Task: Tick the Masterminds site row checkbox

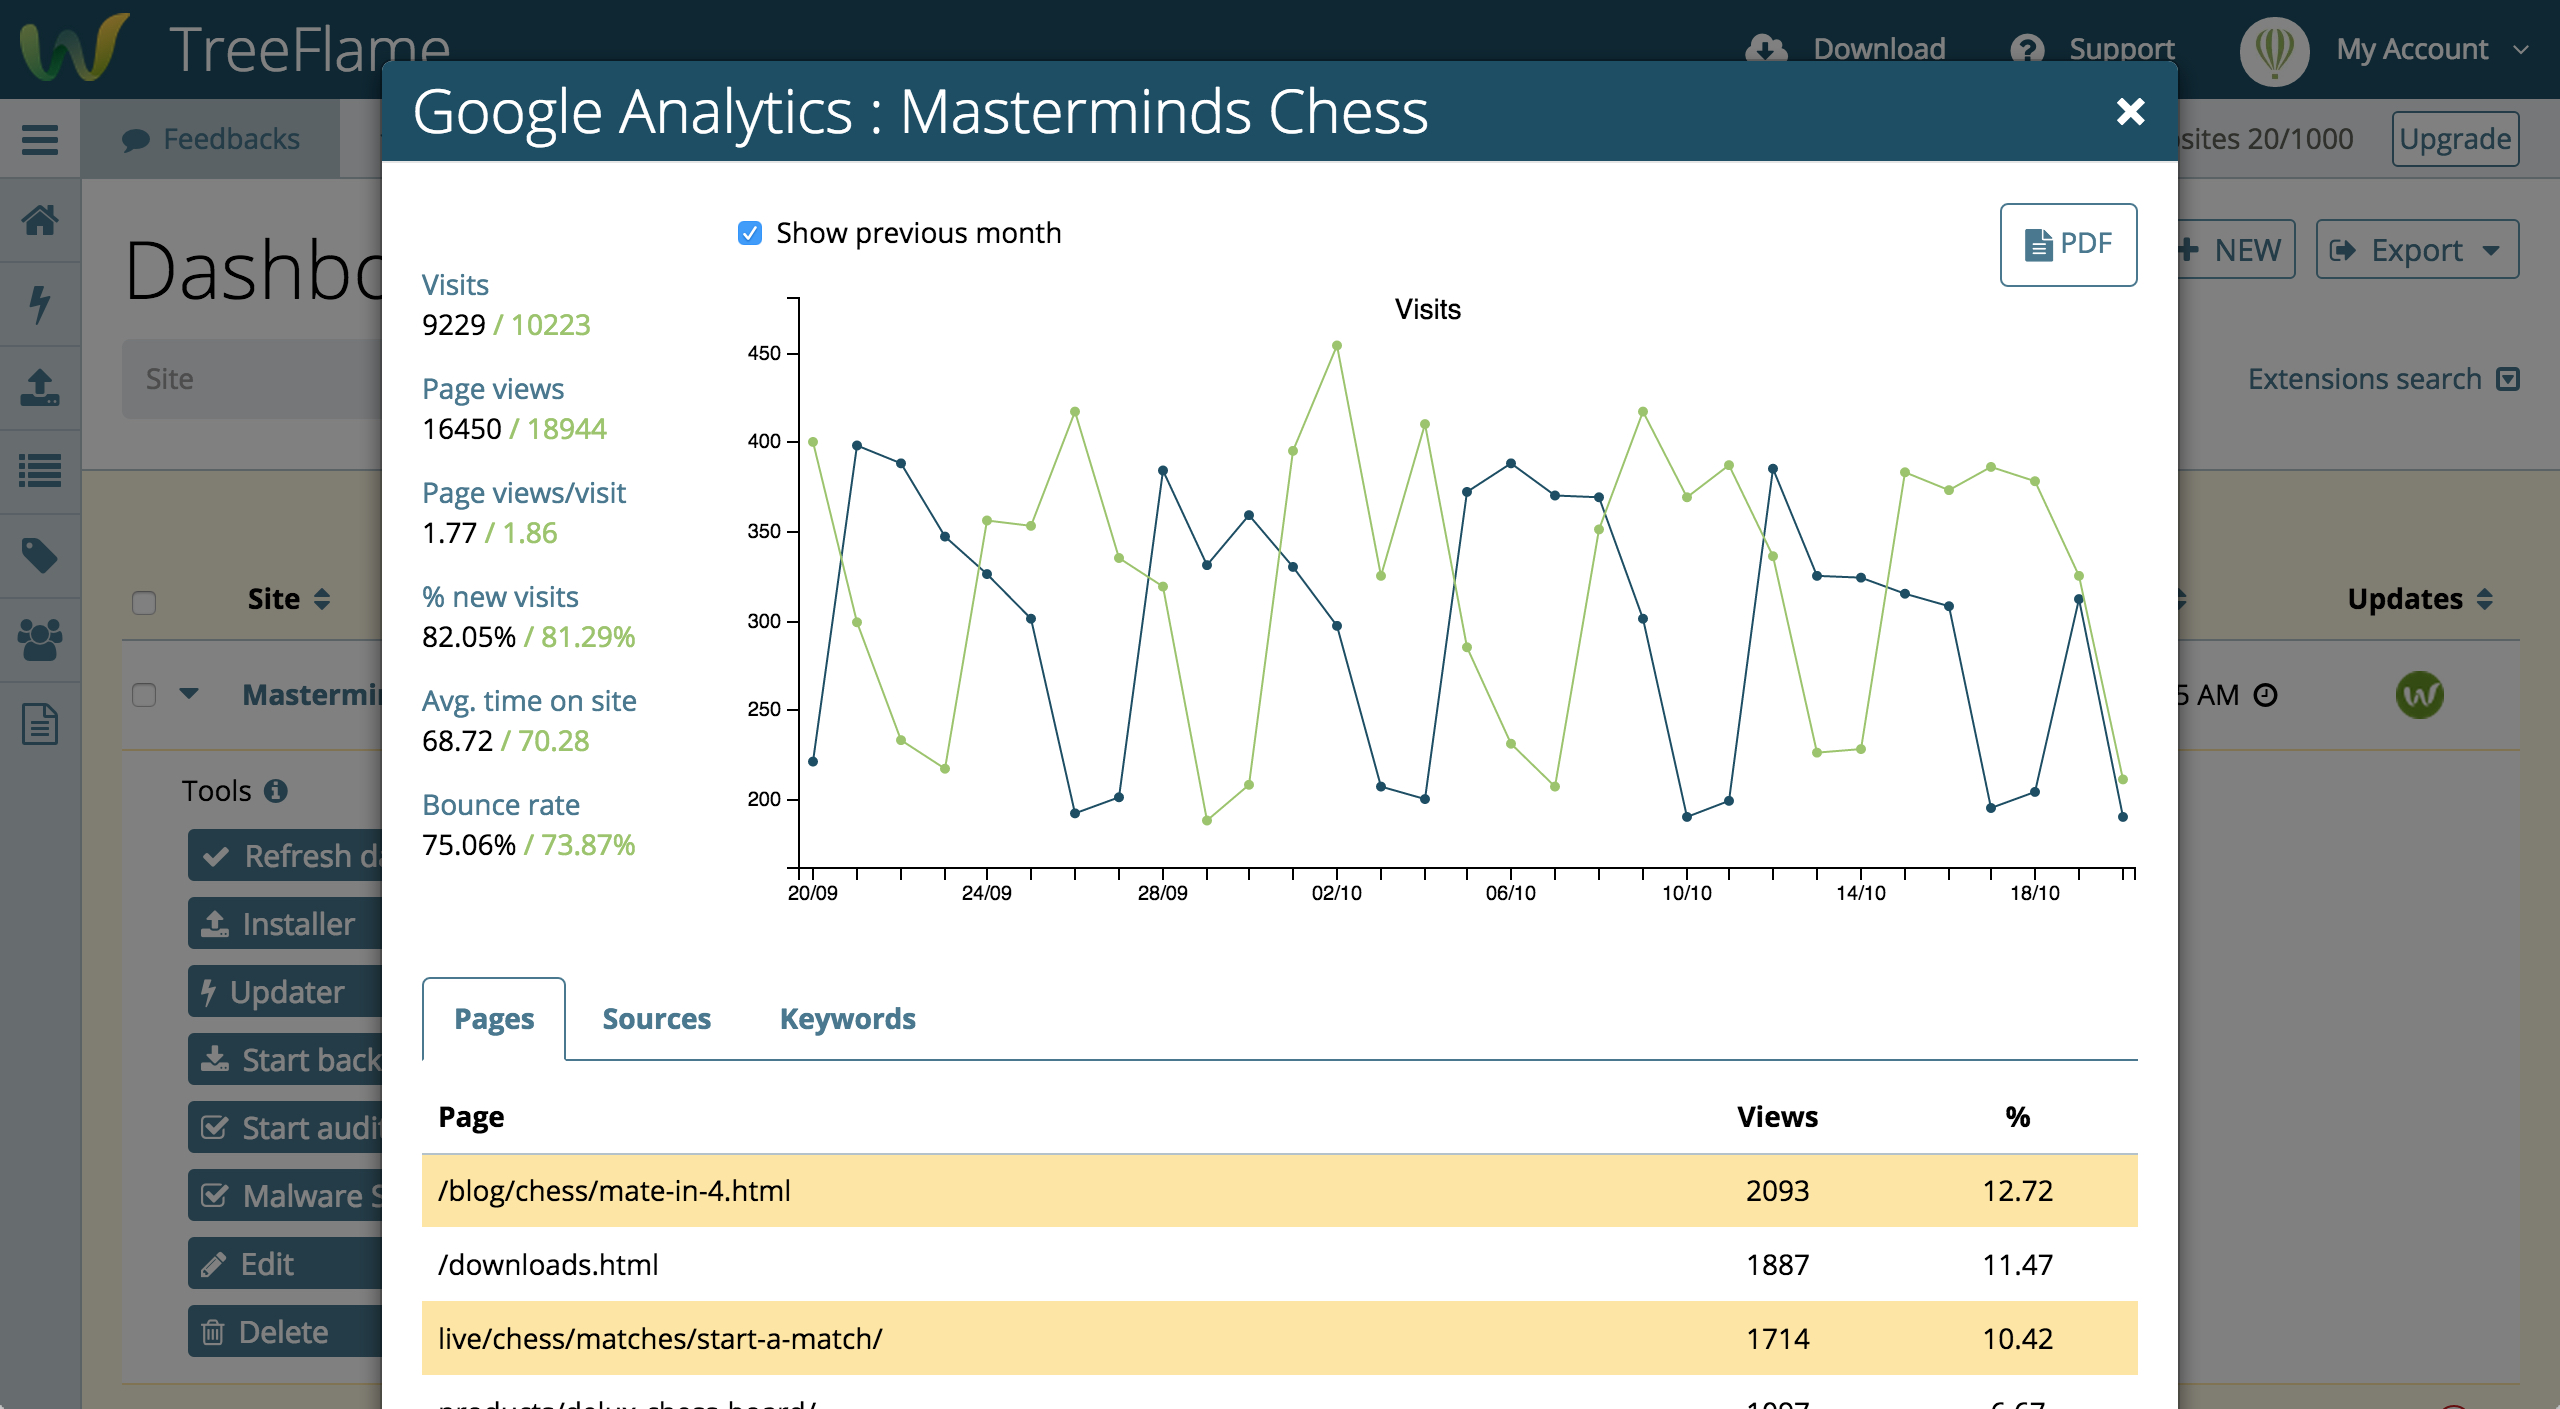Action: (x=144, y=694)
